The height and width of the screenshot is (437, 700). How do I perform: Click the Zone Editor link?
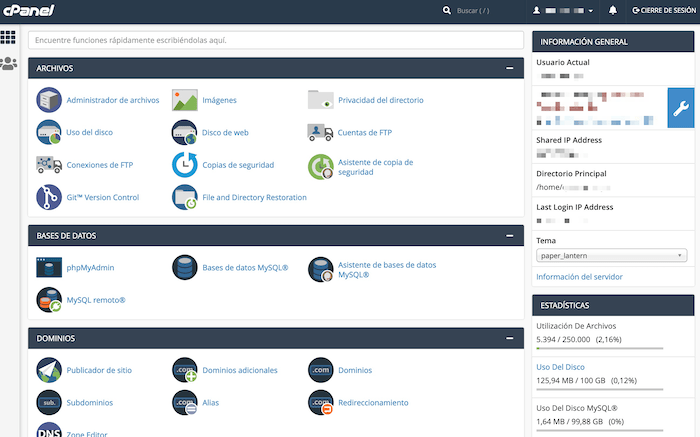[87, 434]
